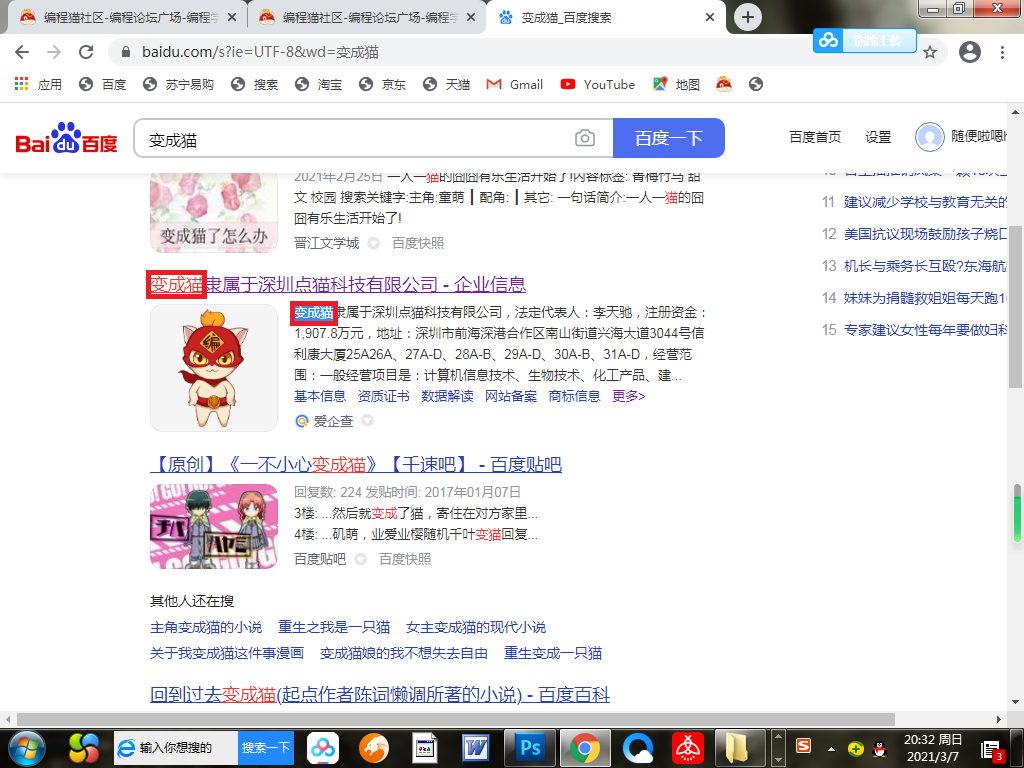Click the browser back arrow
1024x768 pixels.
22,52
